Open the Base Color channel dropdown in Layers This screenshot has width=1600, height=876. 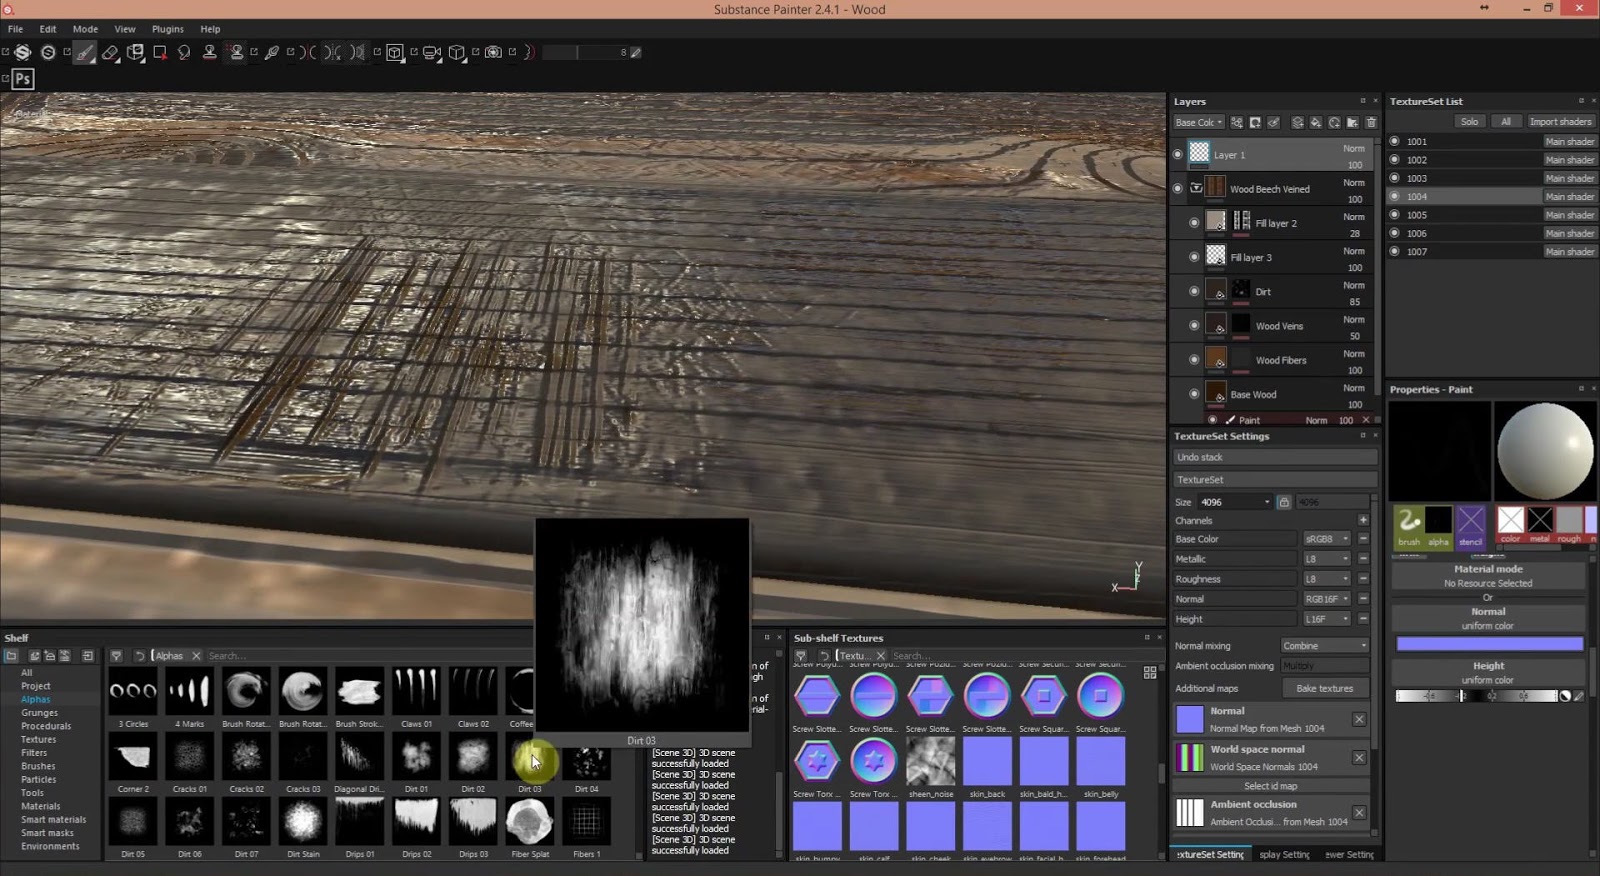(x=1199, y=123)
